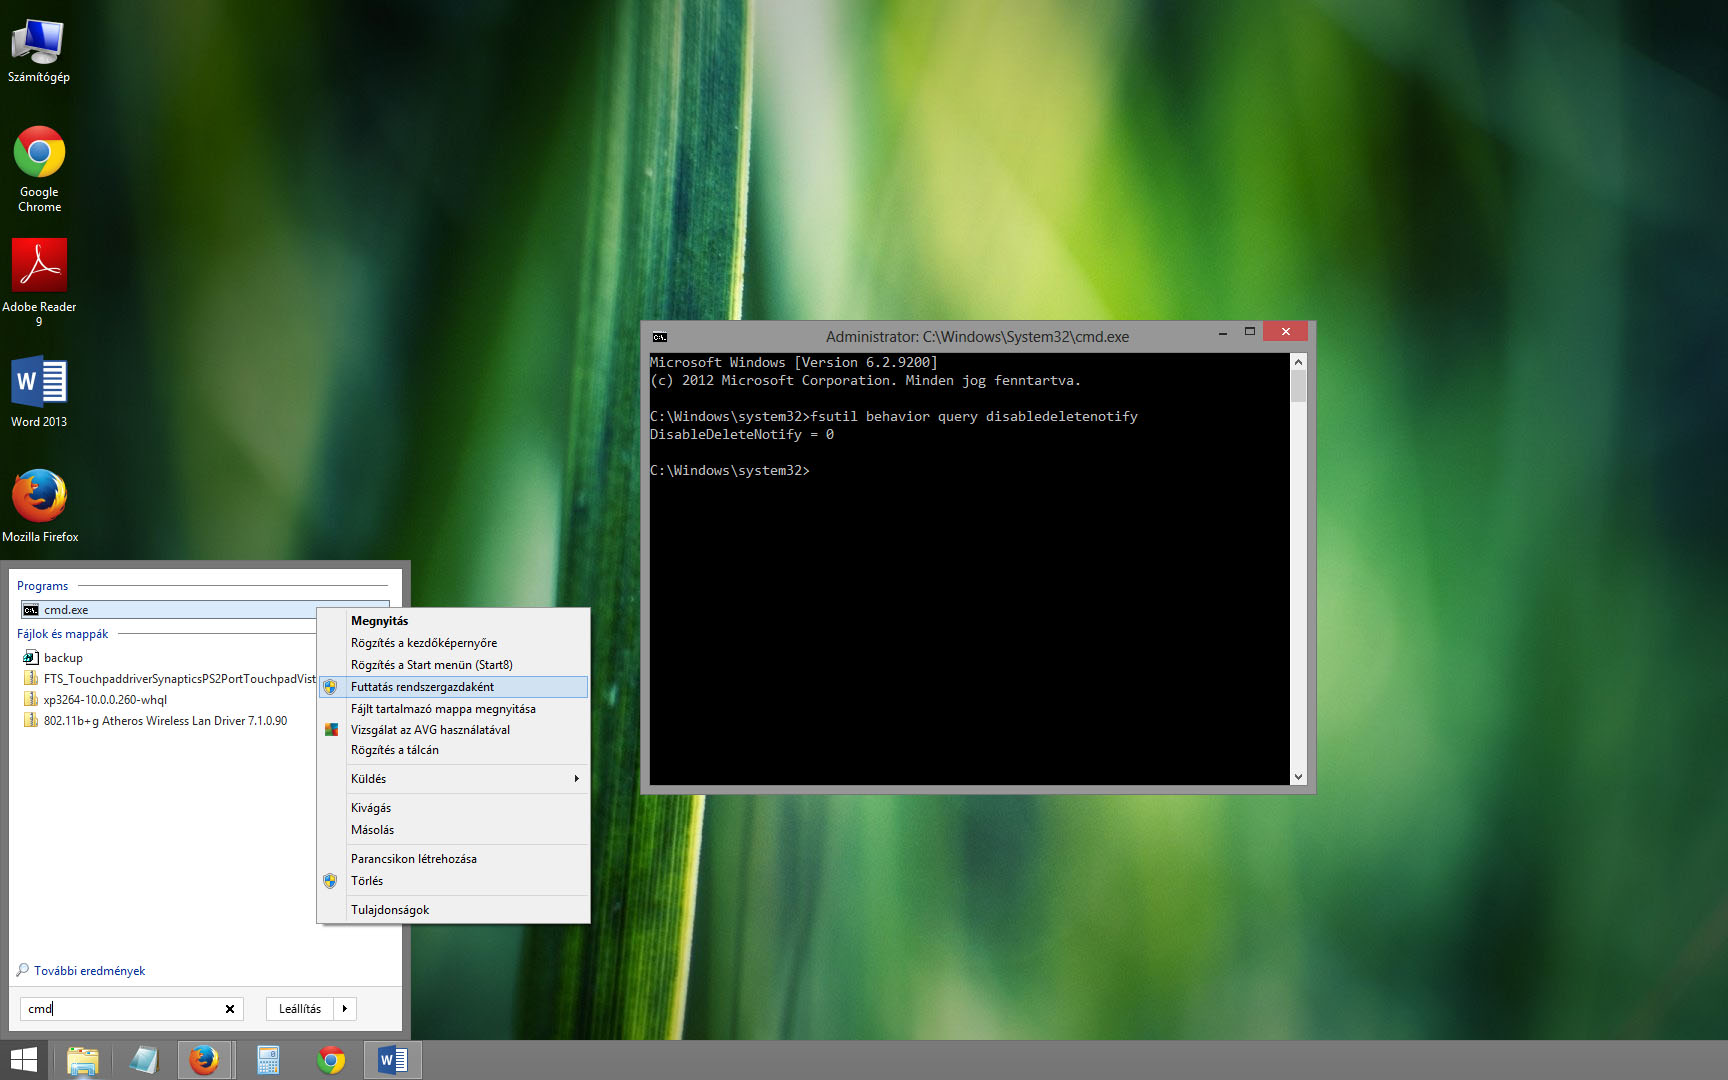Select Futtatás rendszergazdaként from context menu
This screenshot has width=1728, height=1080.
(422, 687)
